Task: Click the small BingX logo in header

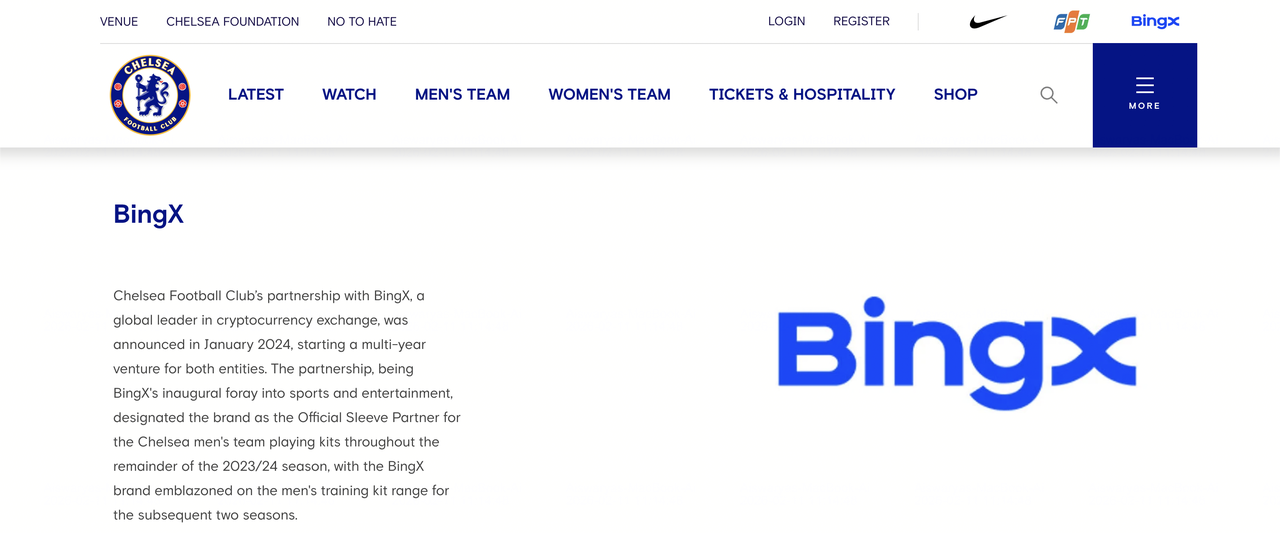Action: click(x=1155, y=21)
